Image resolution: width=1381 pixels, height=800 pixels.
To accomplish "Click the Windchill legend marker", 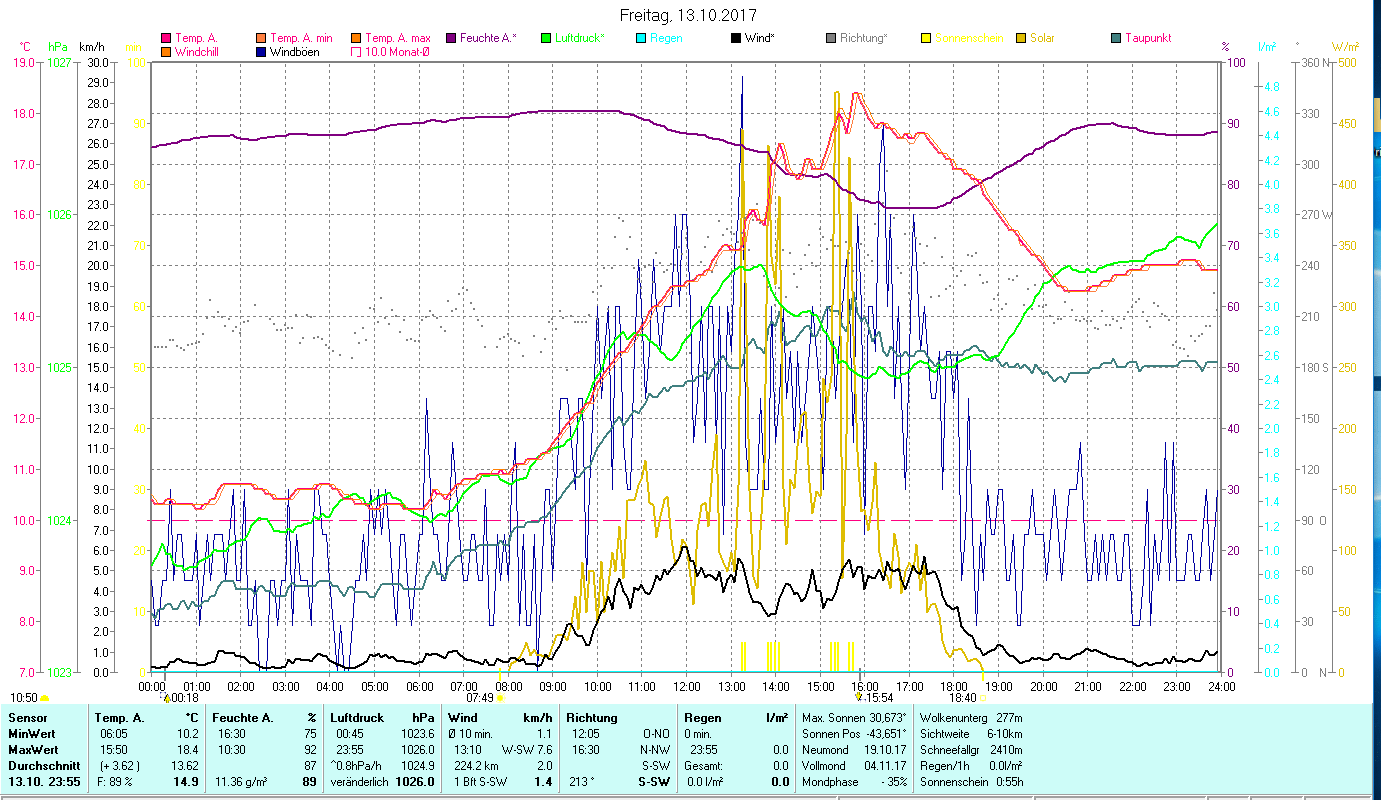I will 166,52.
